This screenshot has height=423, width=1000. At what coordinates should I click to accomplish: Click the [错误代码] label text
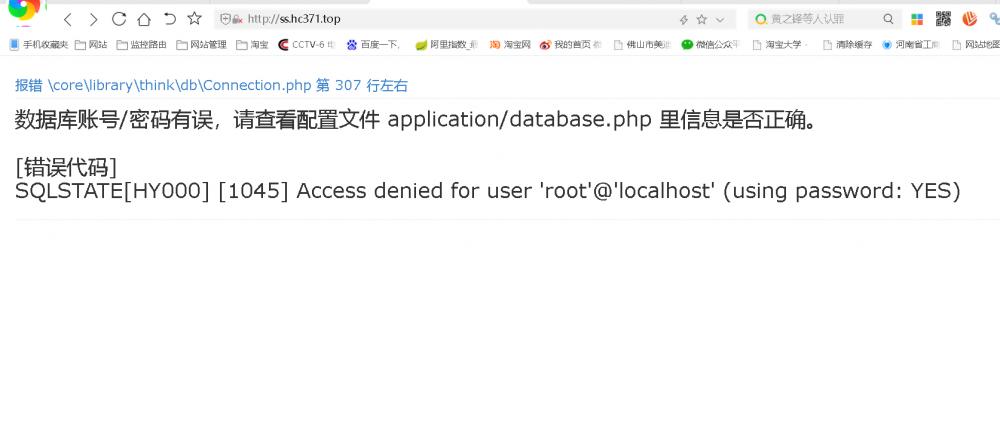pos(66,167)
